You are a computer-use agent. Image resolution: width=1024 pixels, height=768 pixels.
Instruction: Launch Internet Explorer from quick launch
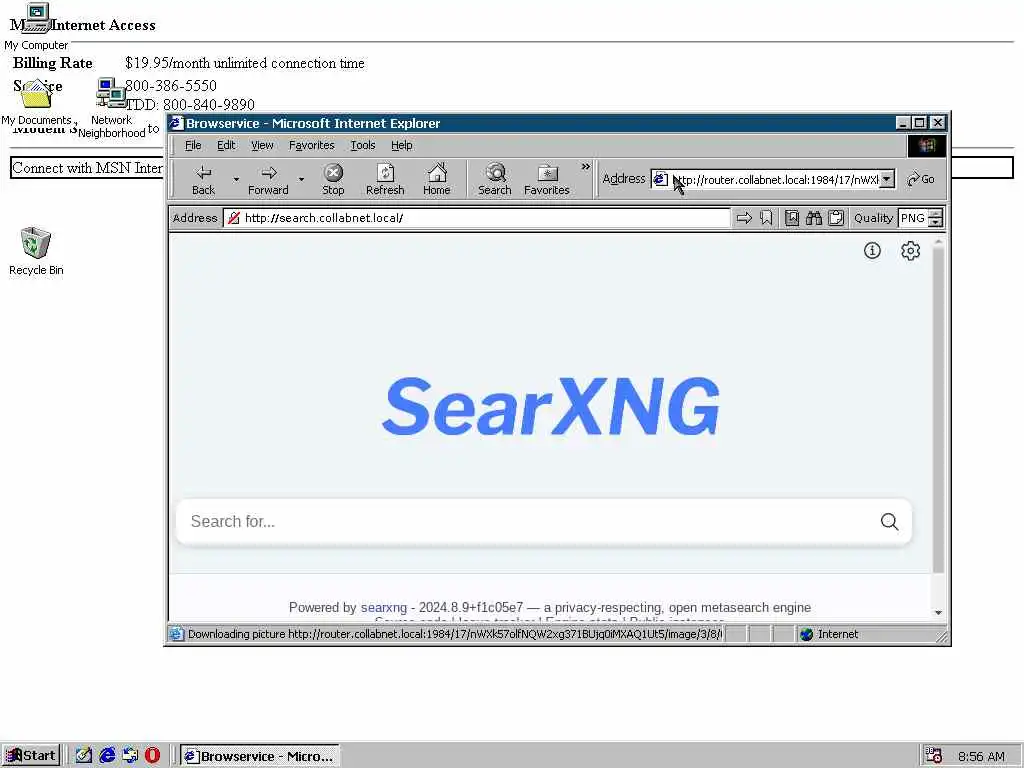pyautogui.click(x=107, y=756)
